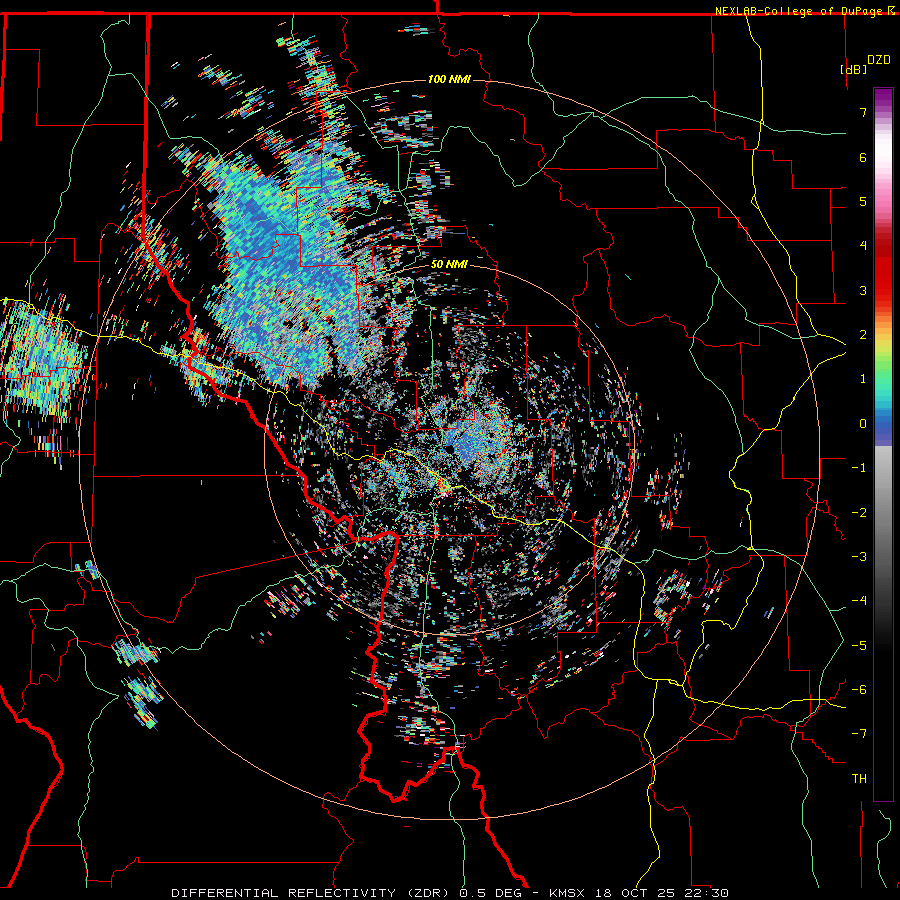
Task: Click the 1 dB scale value
Action: [x=863, y=379]
